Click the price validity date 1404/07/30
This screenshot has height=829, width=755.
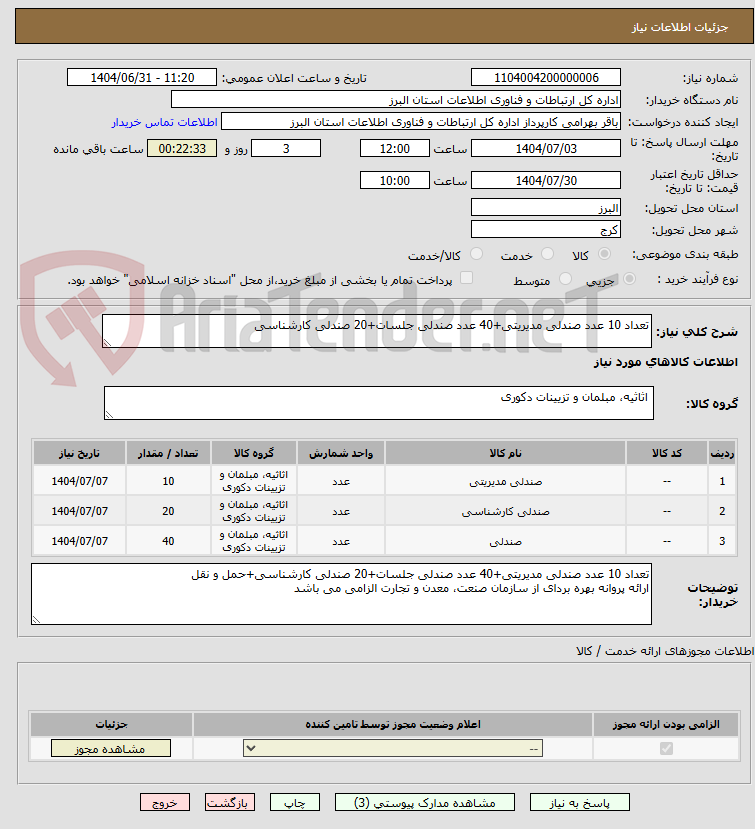[x=546, y=180]
